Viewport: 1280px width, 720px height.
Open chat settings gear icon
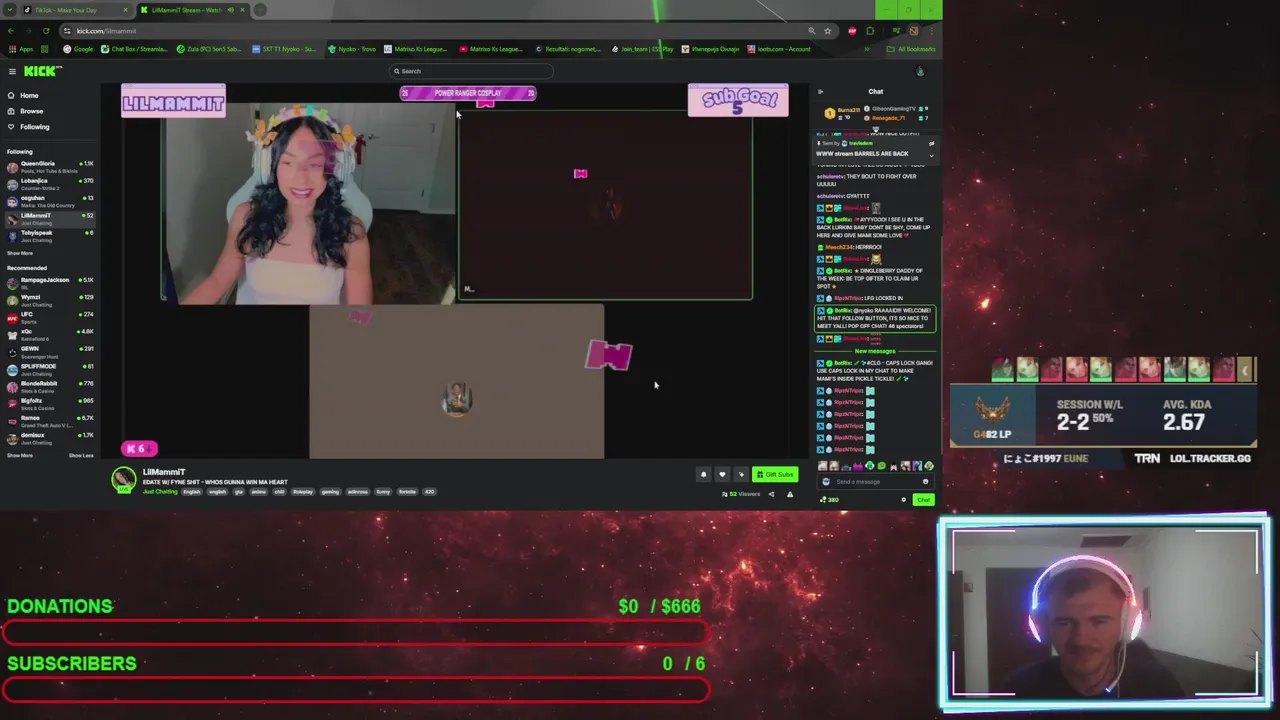click(x=903, y=500)
